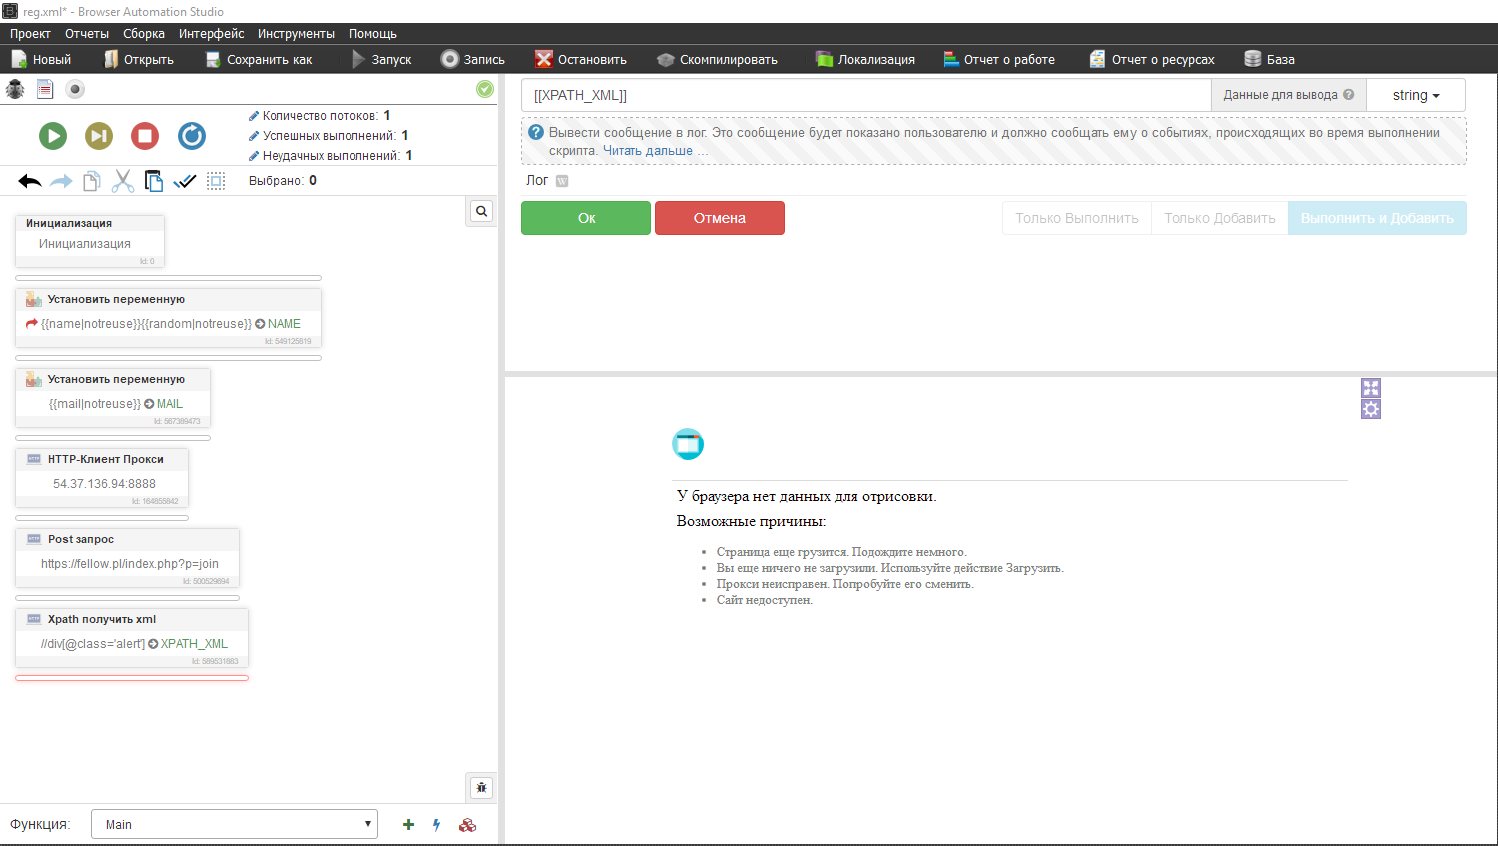Edit successful executions pencil icon

click(254, 136)
